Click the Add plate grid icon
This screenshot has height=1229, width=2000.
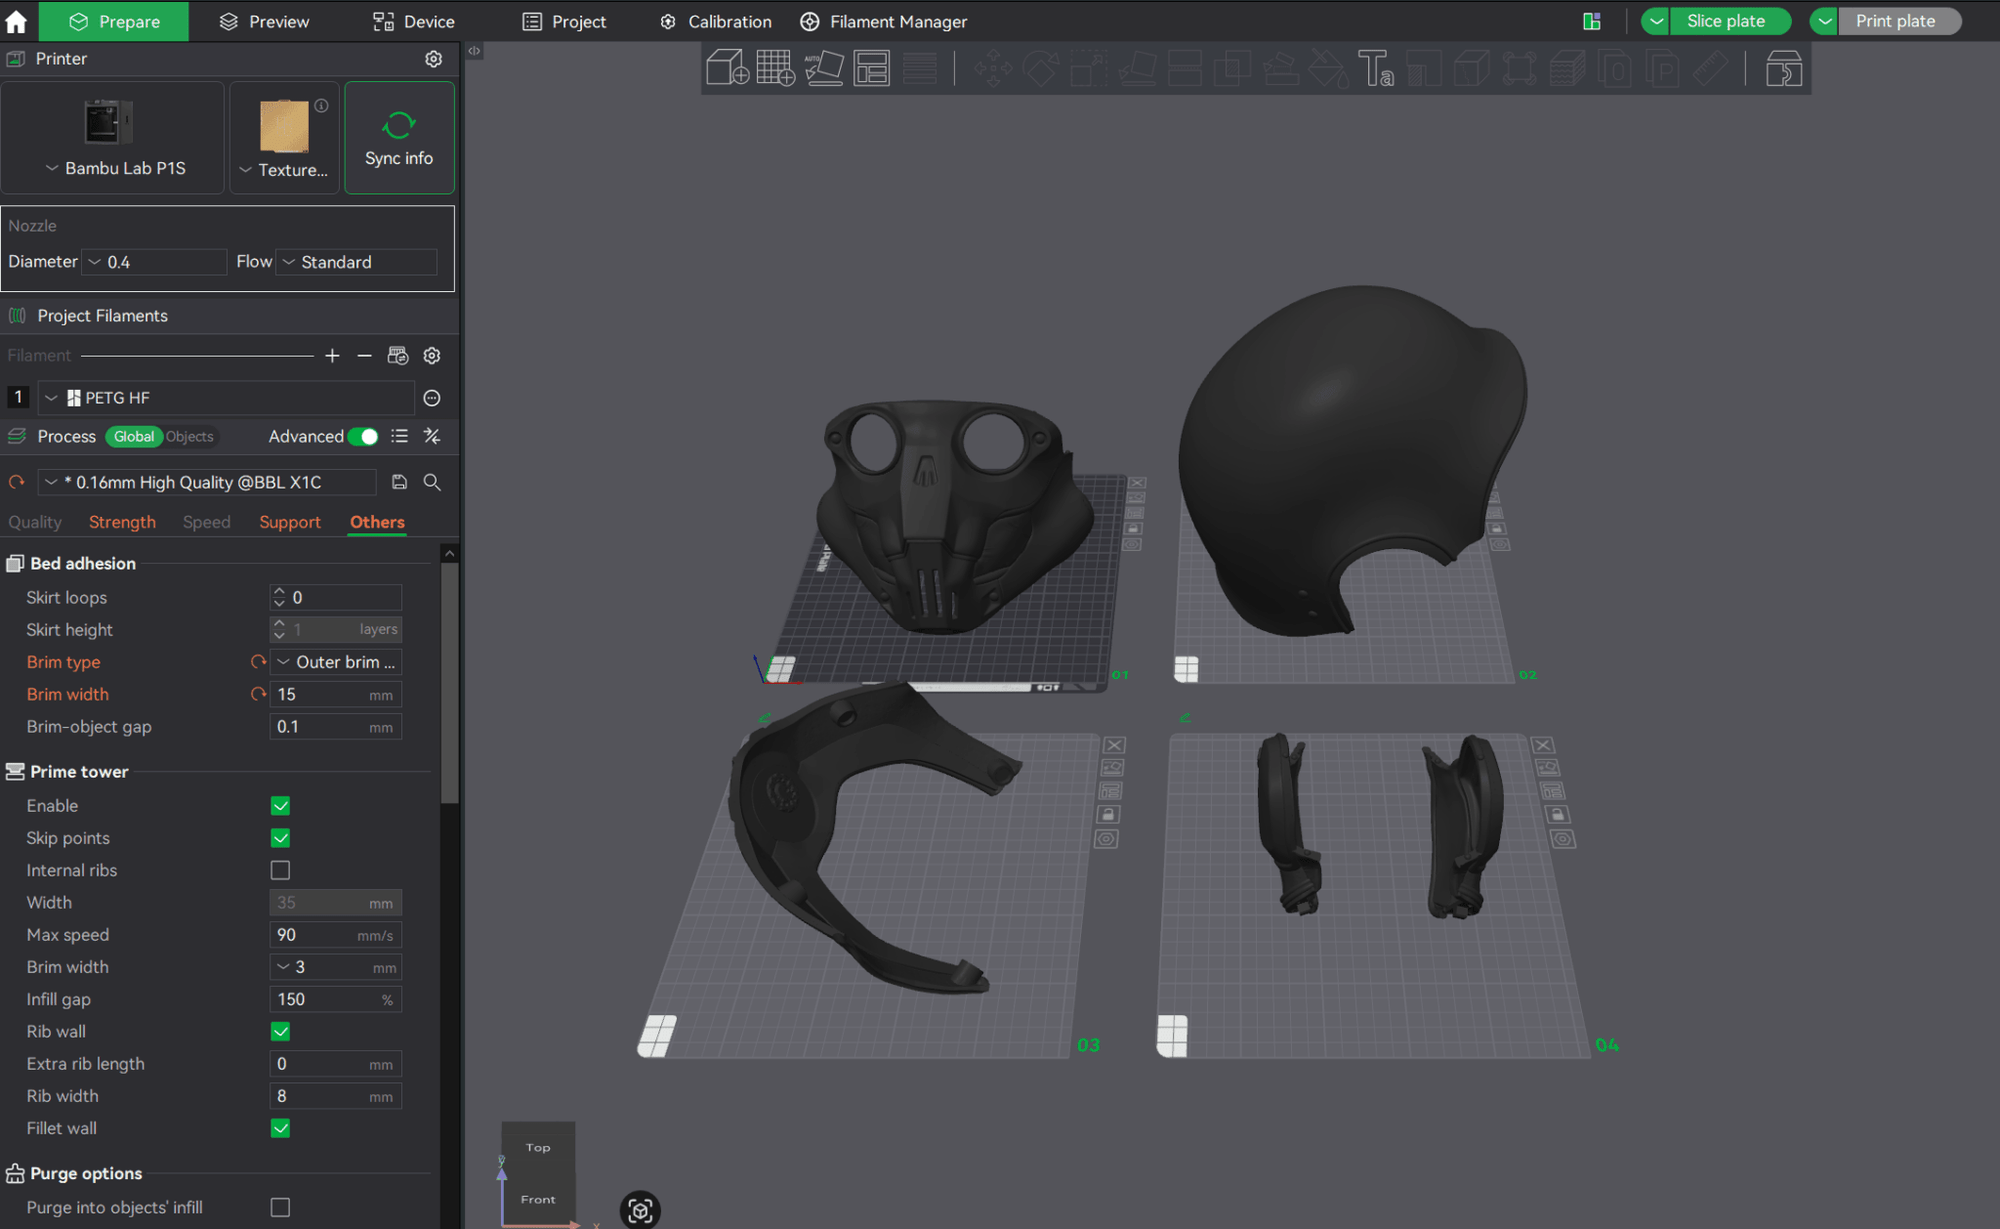(775, 68)
